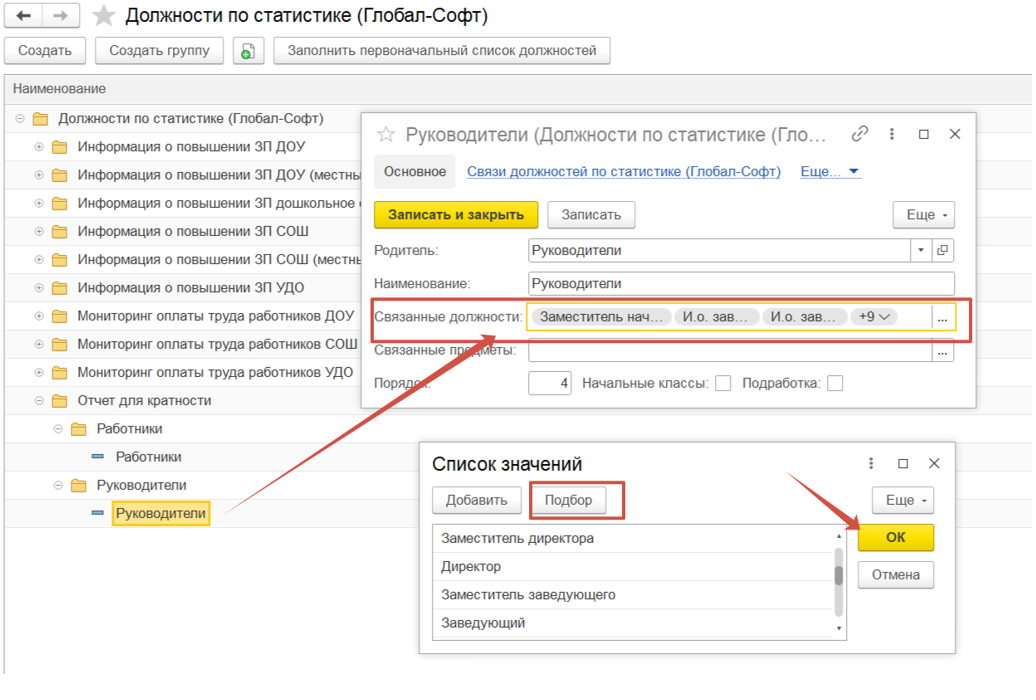
Task: Click the Наименование input field
Action: point(740,284)
